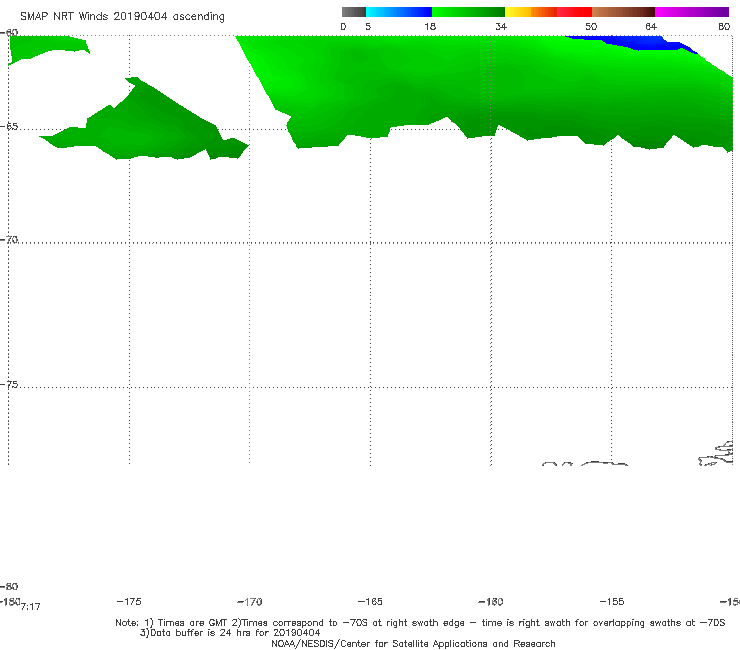Pick the magenta-purple segment of wind scale
Image resolution: width=740 pixels, height=650 pixels.
tap(692, 12)
